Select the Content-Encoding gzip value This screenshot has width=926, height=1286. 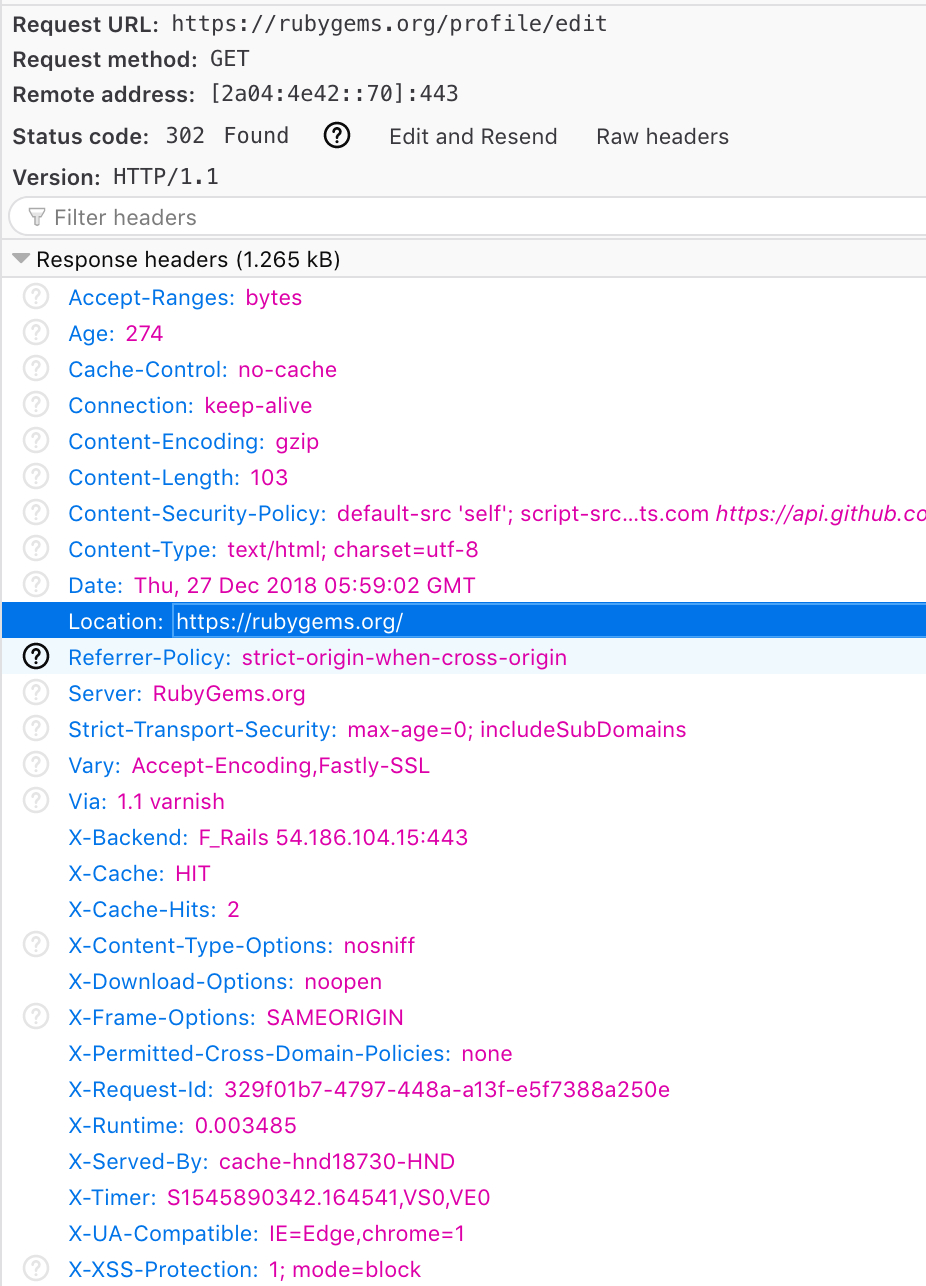click(x=297, y=442)
